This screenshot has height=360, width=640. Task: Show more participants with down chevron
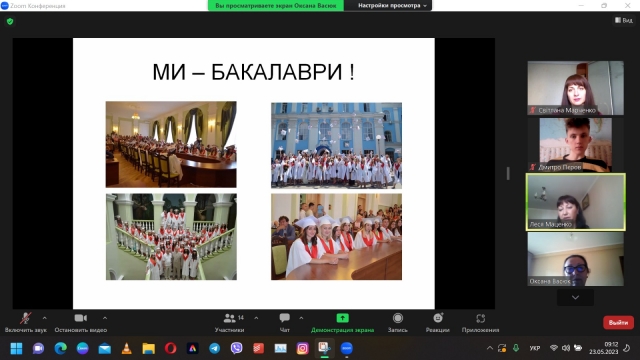(576, 298)
